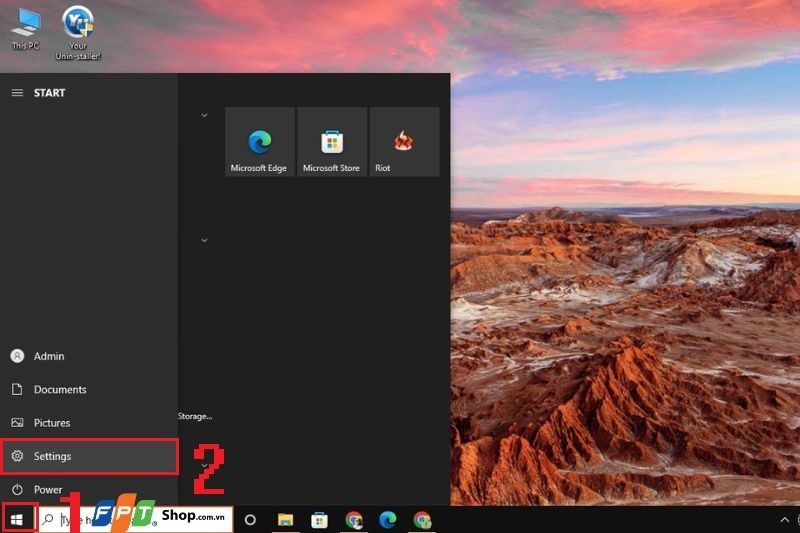This screenshot has width=800, height=533.
Task: Open Documents from Start menu
Action: pyautogui.click(x=89, y=390)
